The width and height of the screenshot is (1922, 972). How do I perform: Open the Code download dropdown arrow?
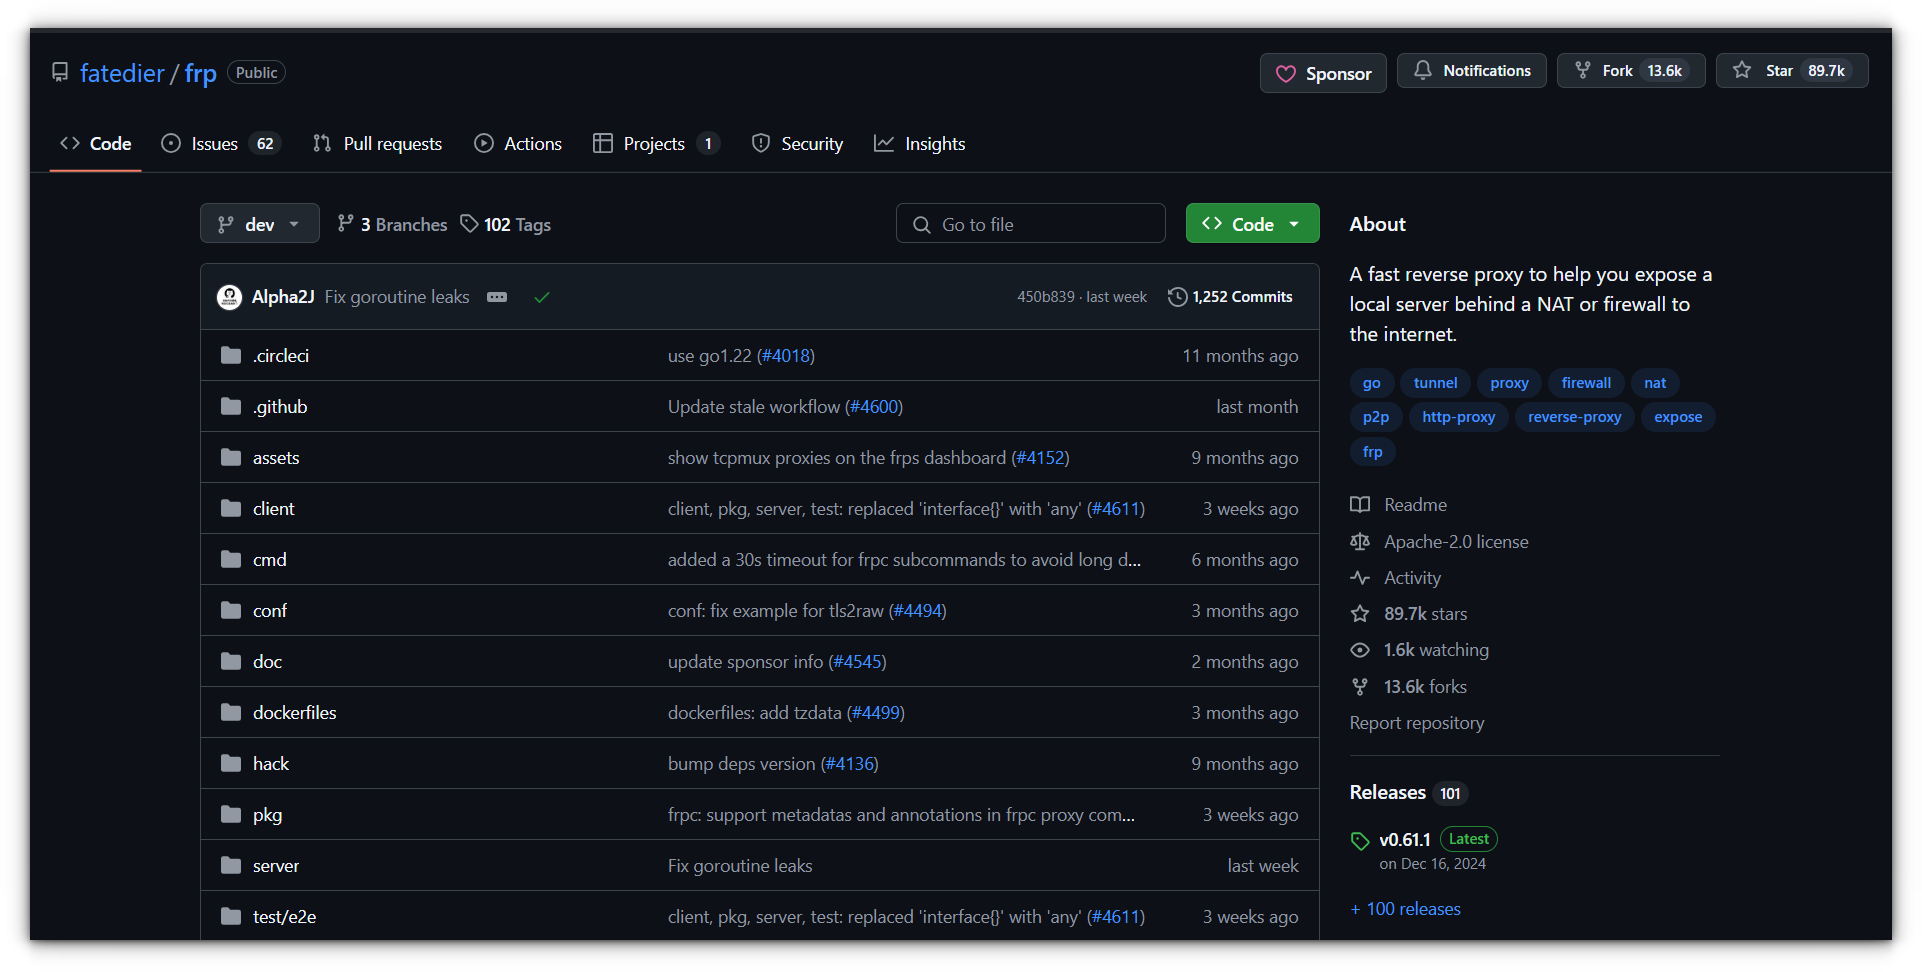point(1295,223)
